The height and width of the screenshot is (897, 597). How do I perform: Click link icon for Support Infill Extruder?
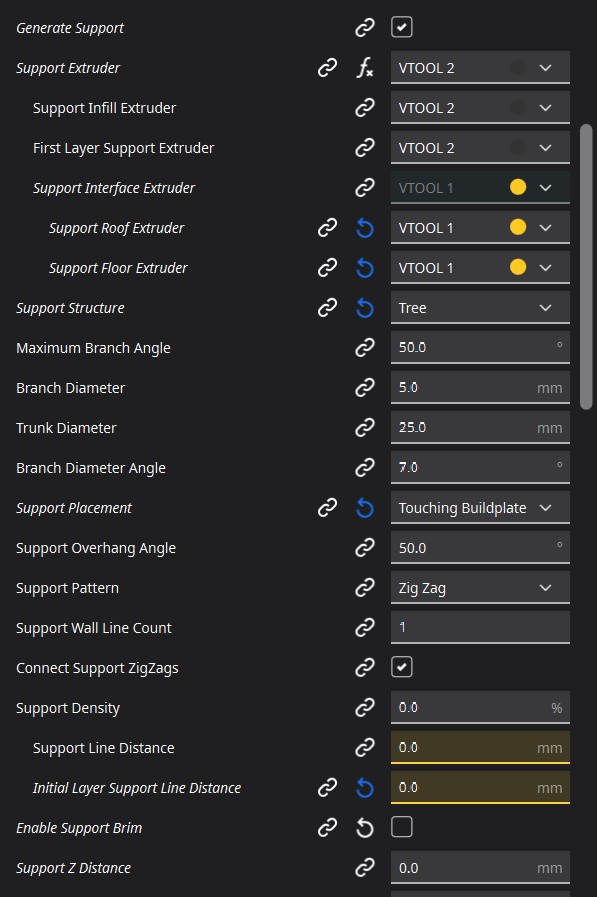click(364, 108)
